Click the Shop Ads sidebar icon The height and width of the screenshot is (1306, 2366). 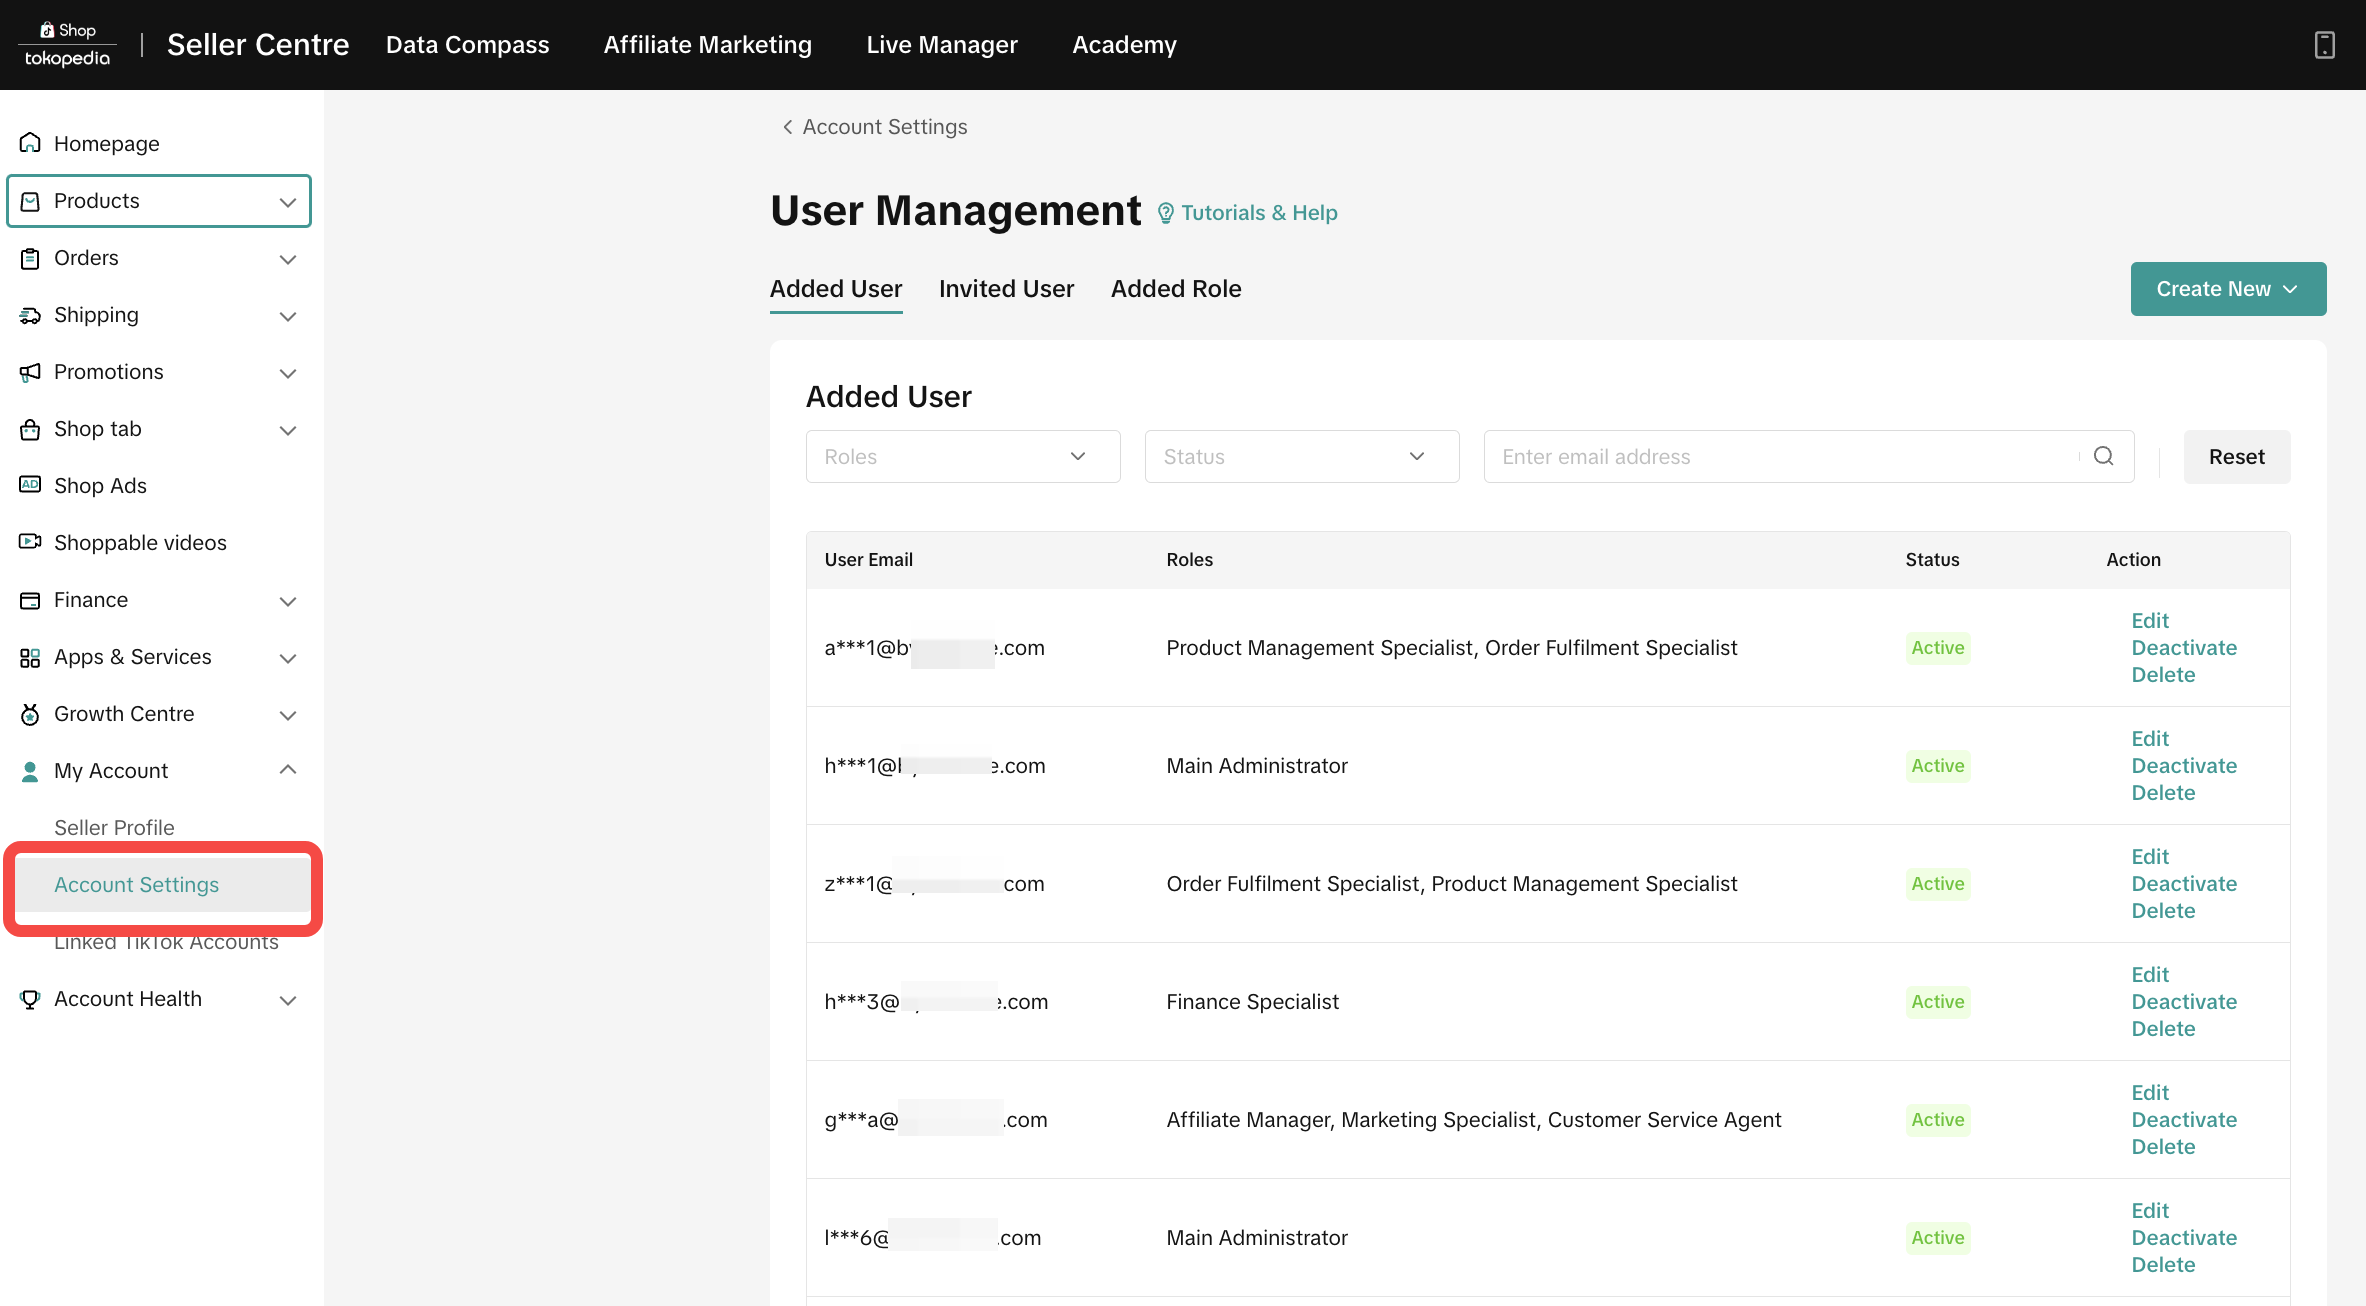30,485
